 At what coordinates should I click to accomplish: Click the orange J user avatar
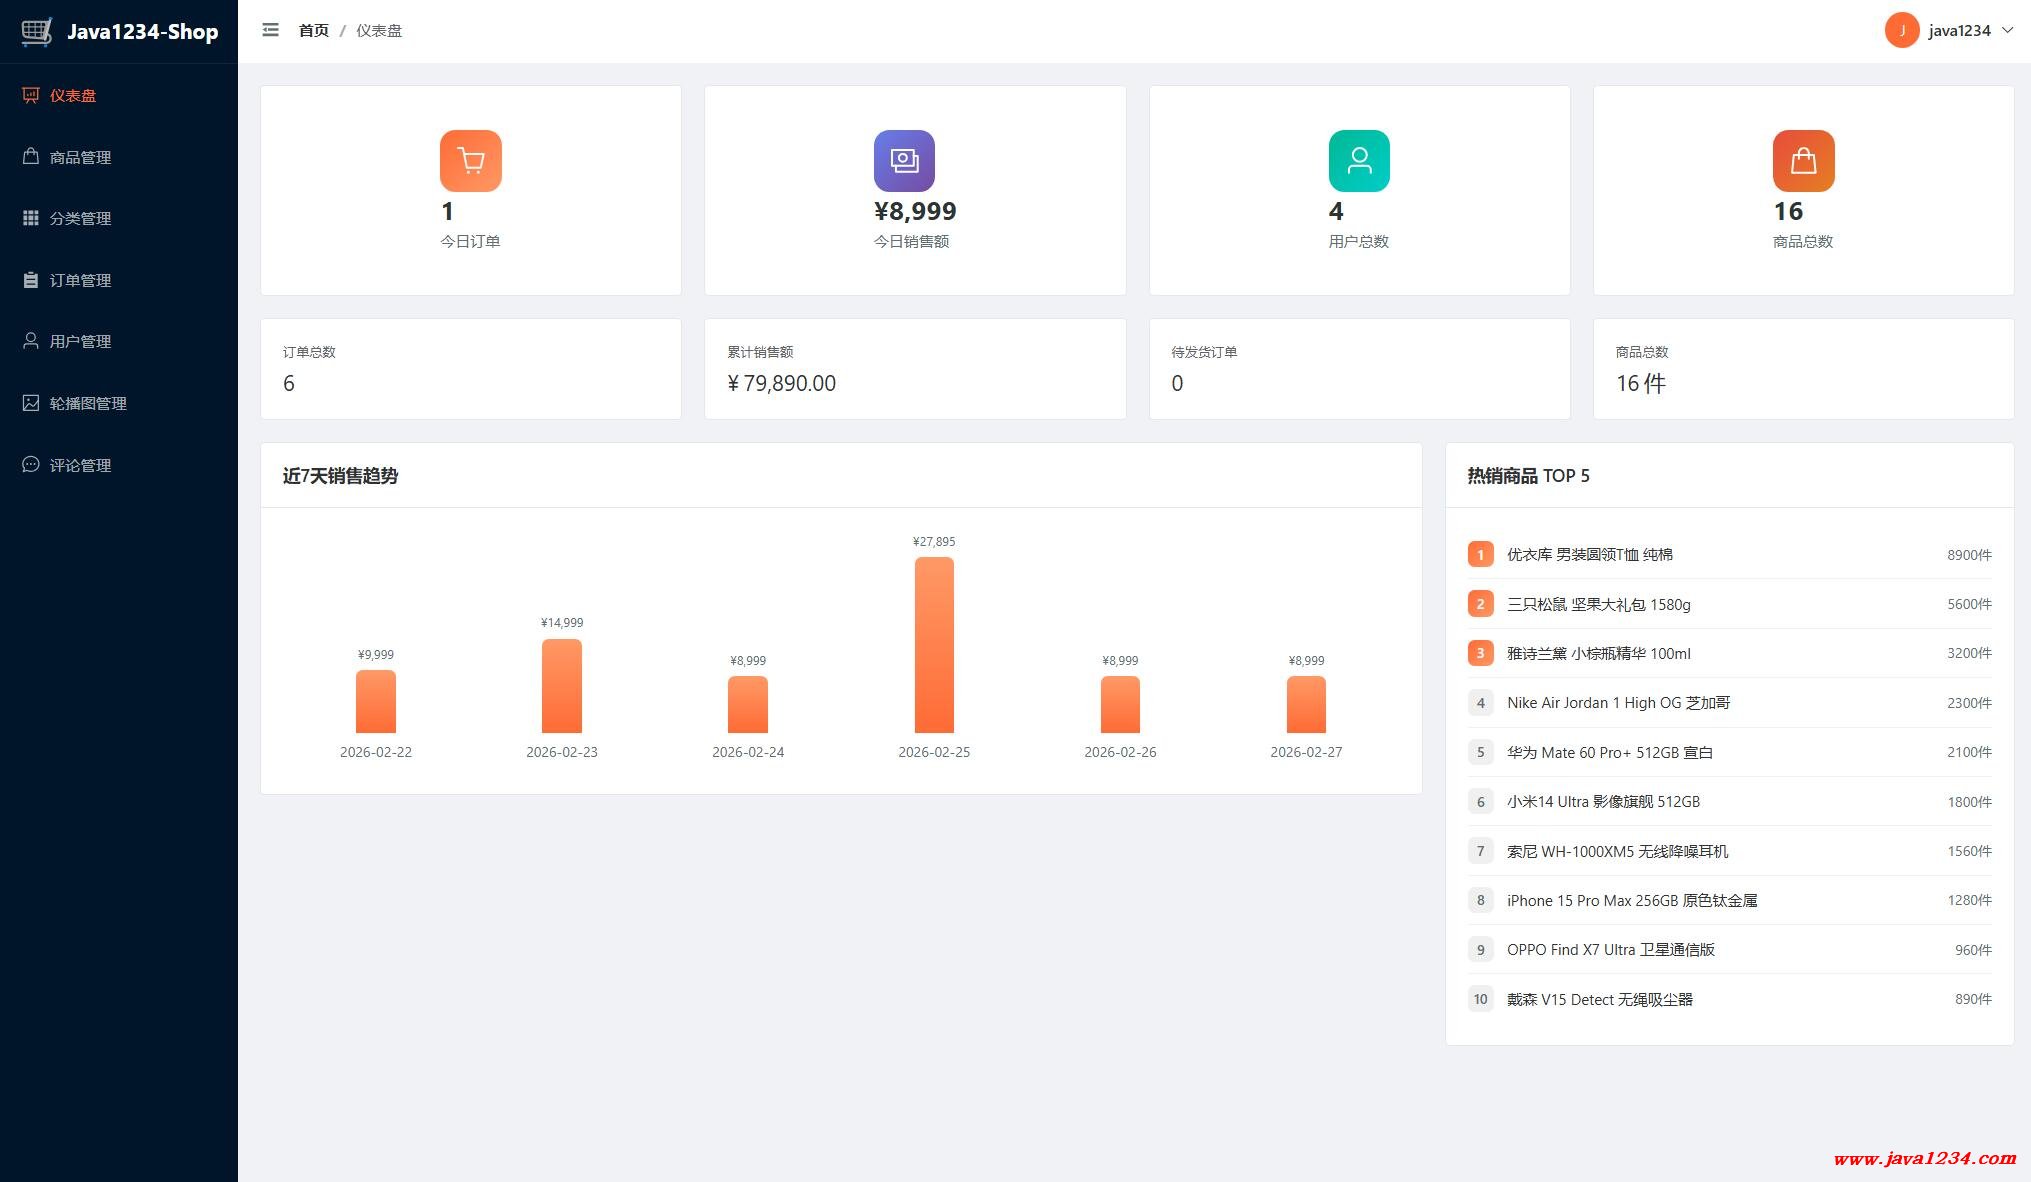1901,30
